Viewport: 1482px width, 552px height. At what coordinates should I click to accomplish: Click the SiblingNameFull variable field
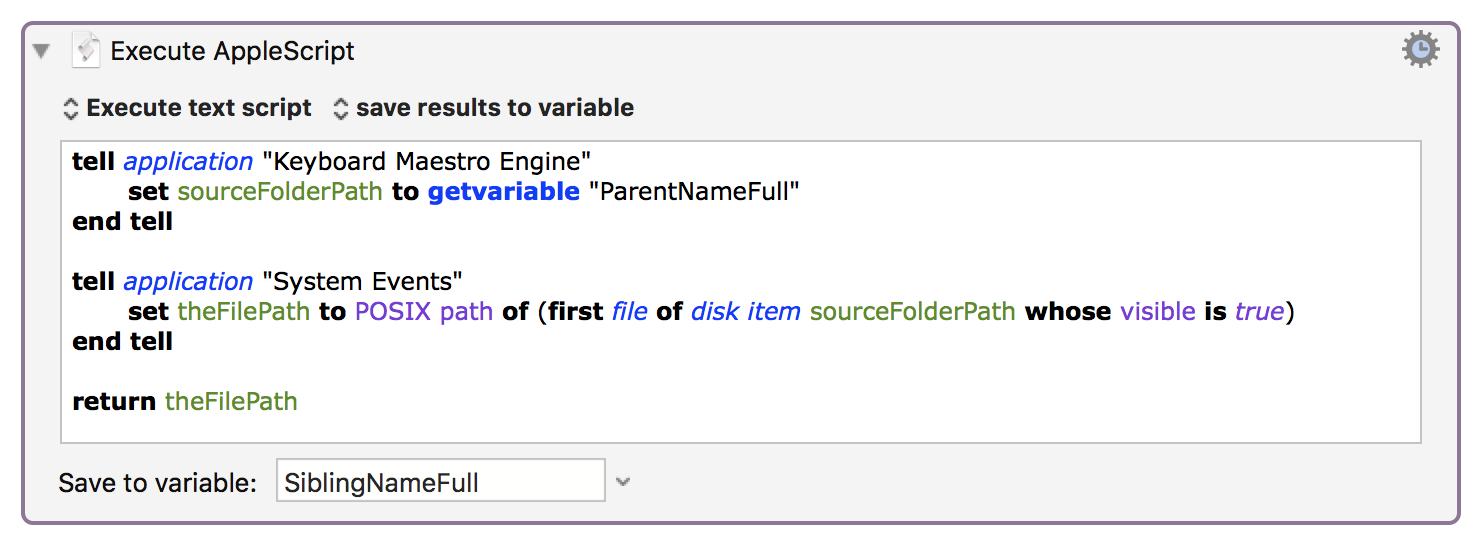pos(441,481)
